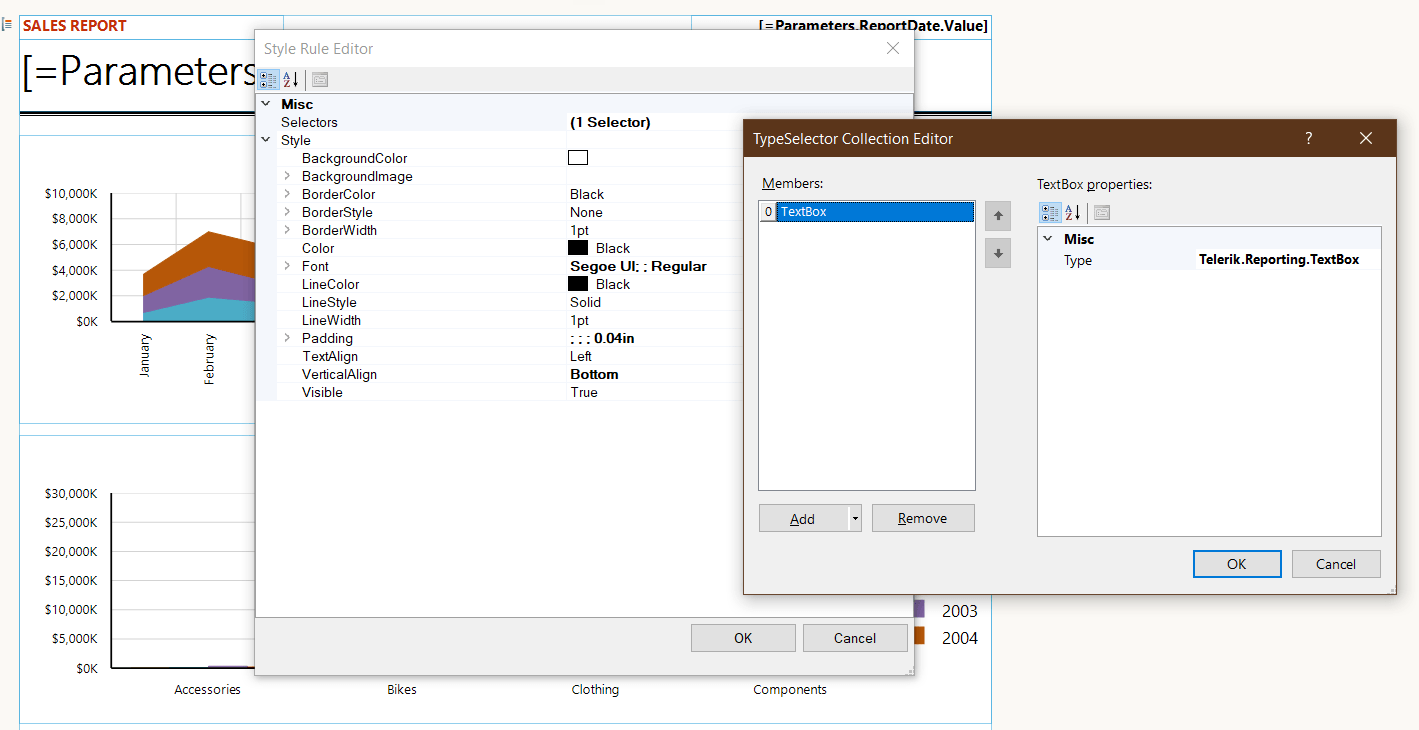Open the Add button dropdown arrow
The height and width of the screenshot is (730, 1419).
coord(855,519)
